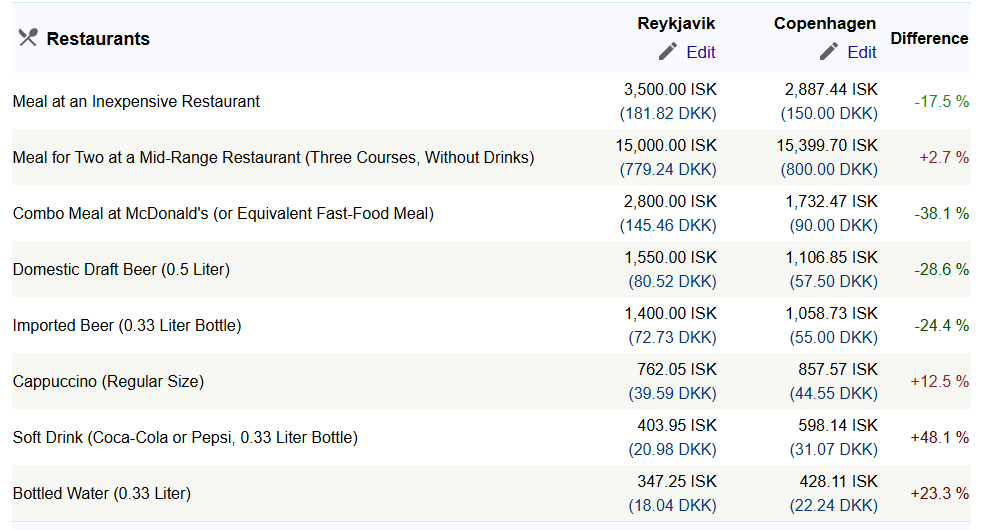The image size is (1008, 530).
Task: Click the (44.55 DKK) converted value
Action: pos(834,394)
